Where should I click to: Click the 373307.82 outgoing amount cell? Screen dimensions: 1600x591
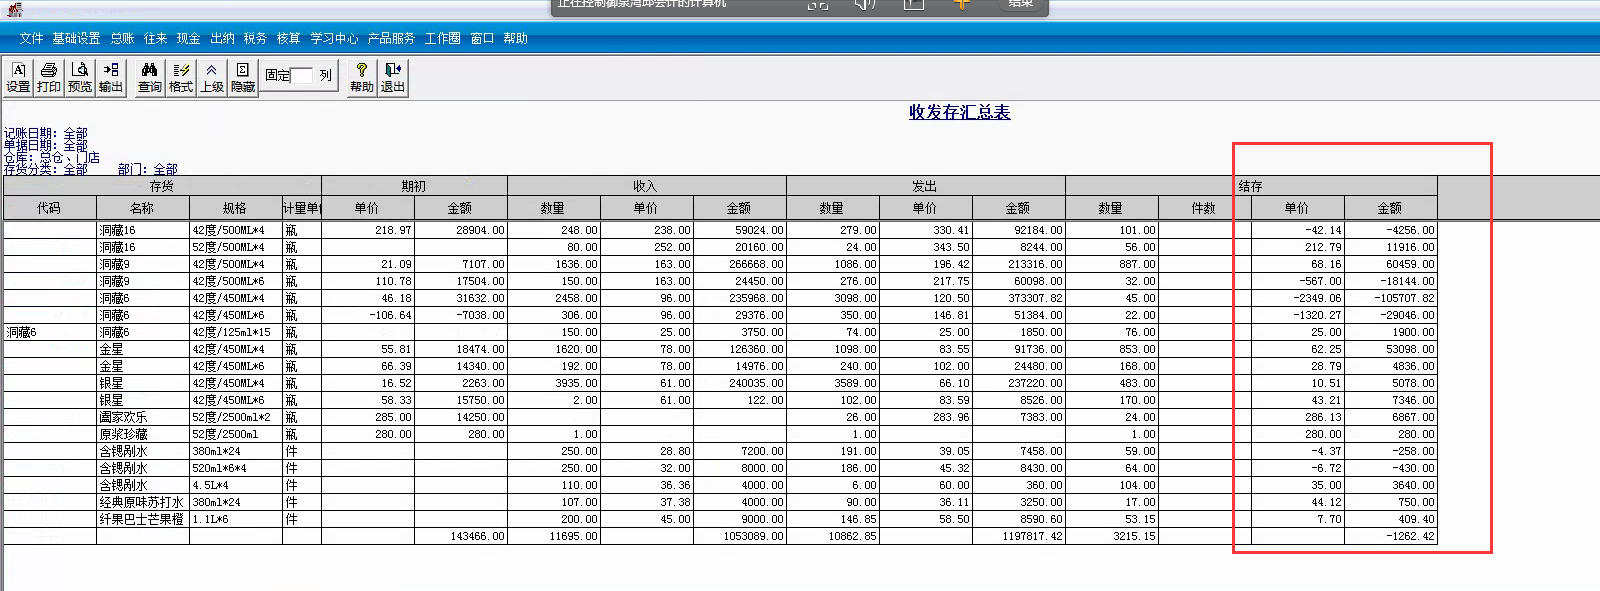[x=1018, y=298]
